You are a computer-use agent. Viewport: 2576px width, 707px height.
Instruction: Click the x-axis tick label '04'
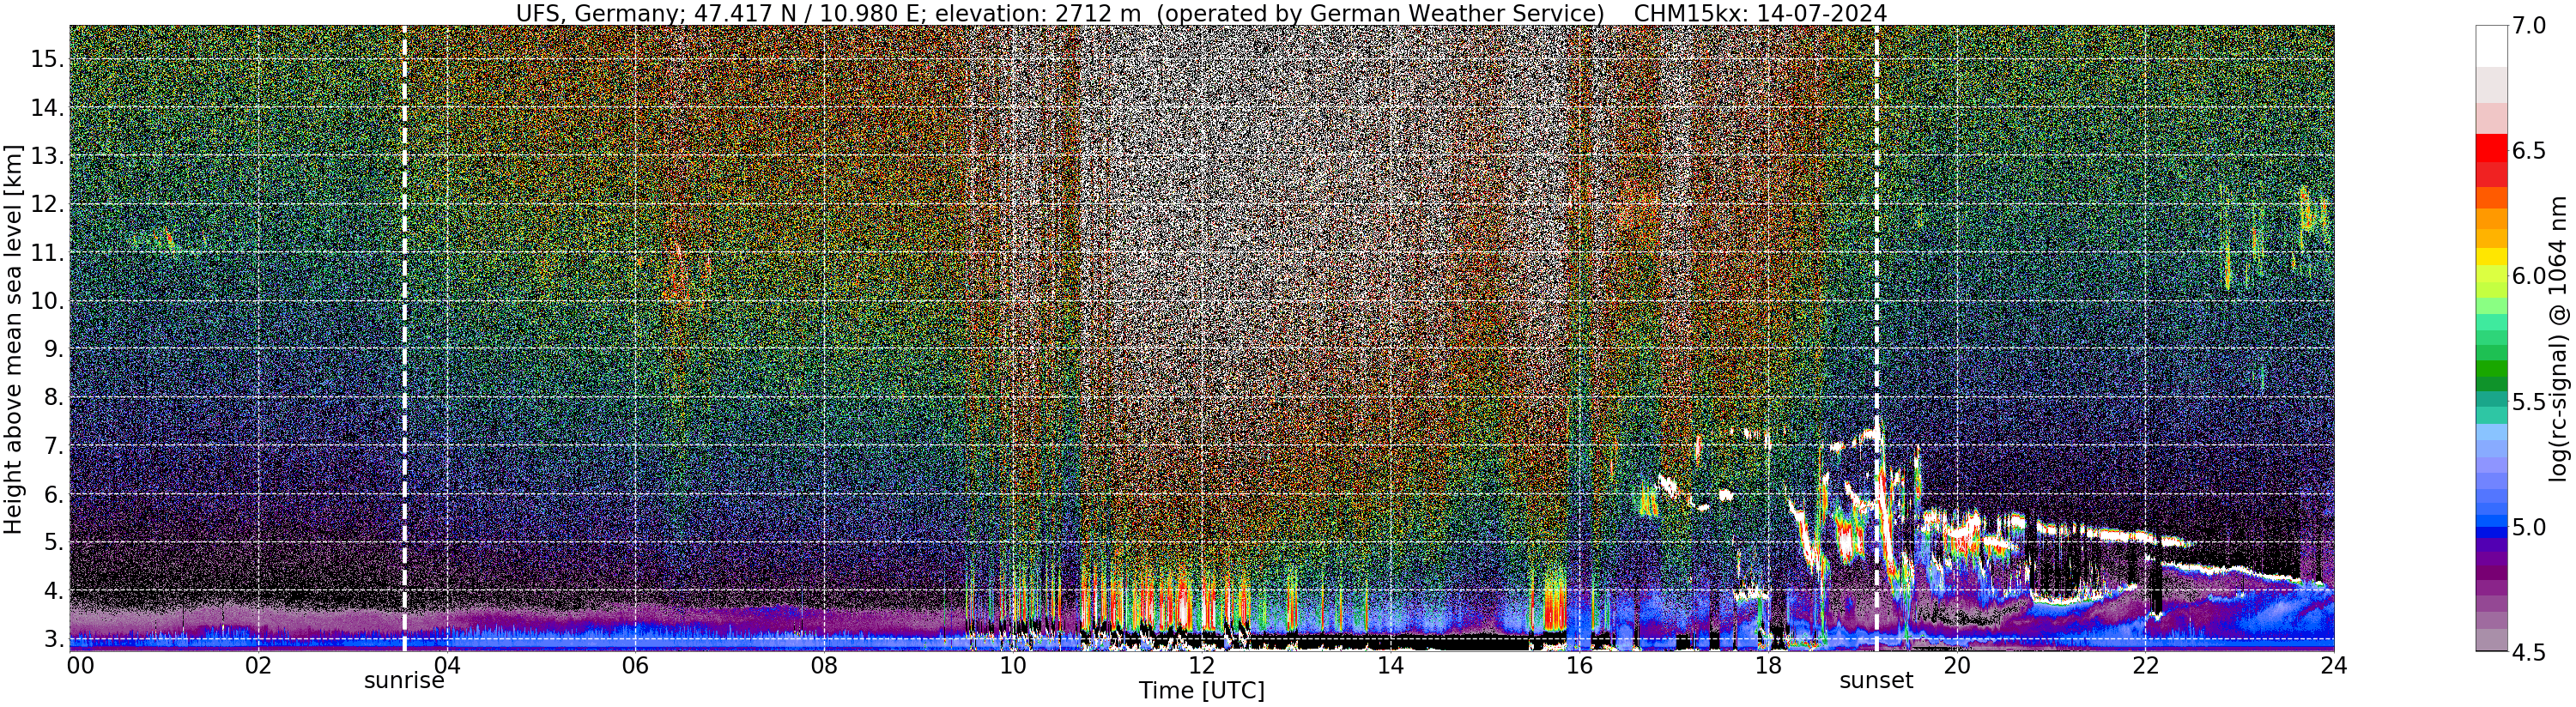447,666
